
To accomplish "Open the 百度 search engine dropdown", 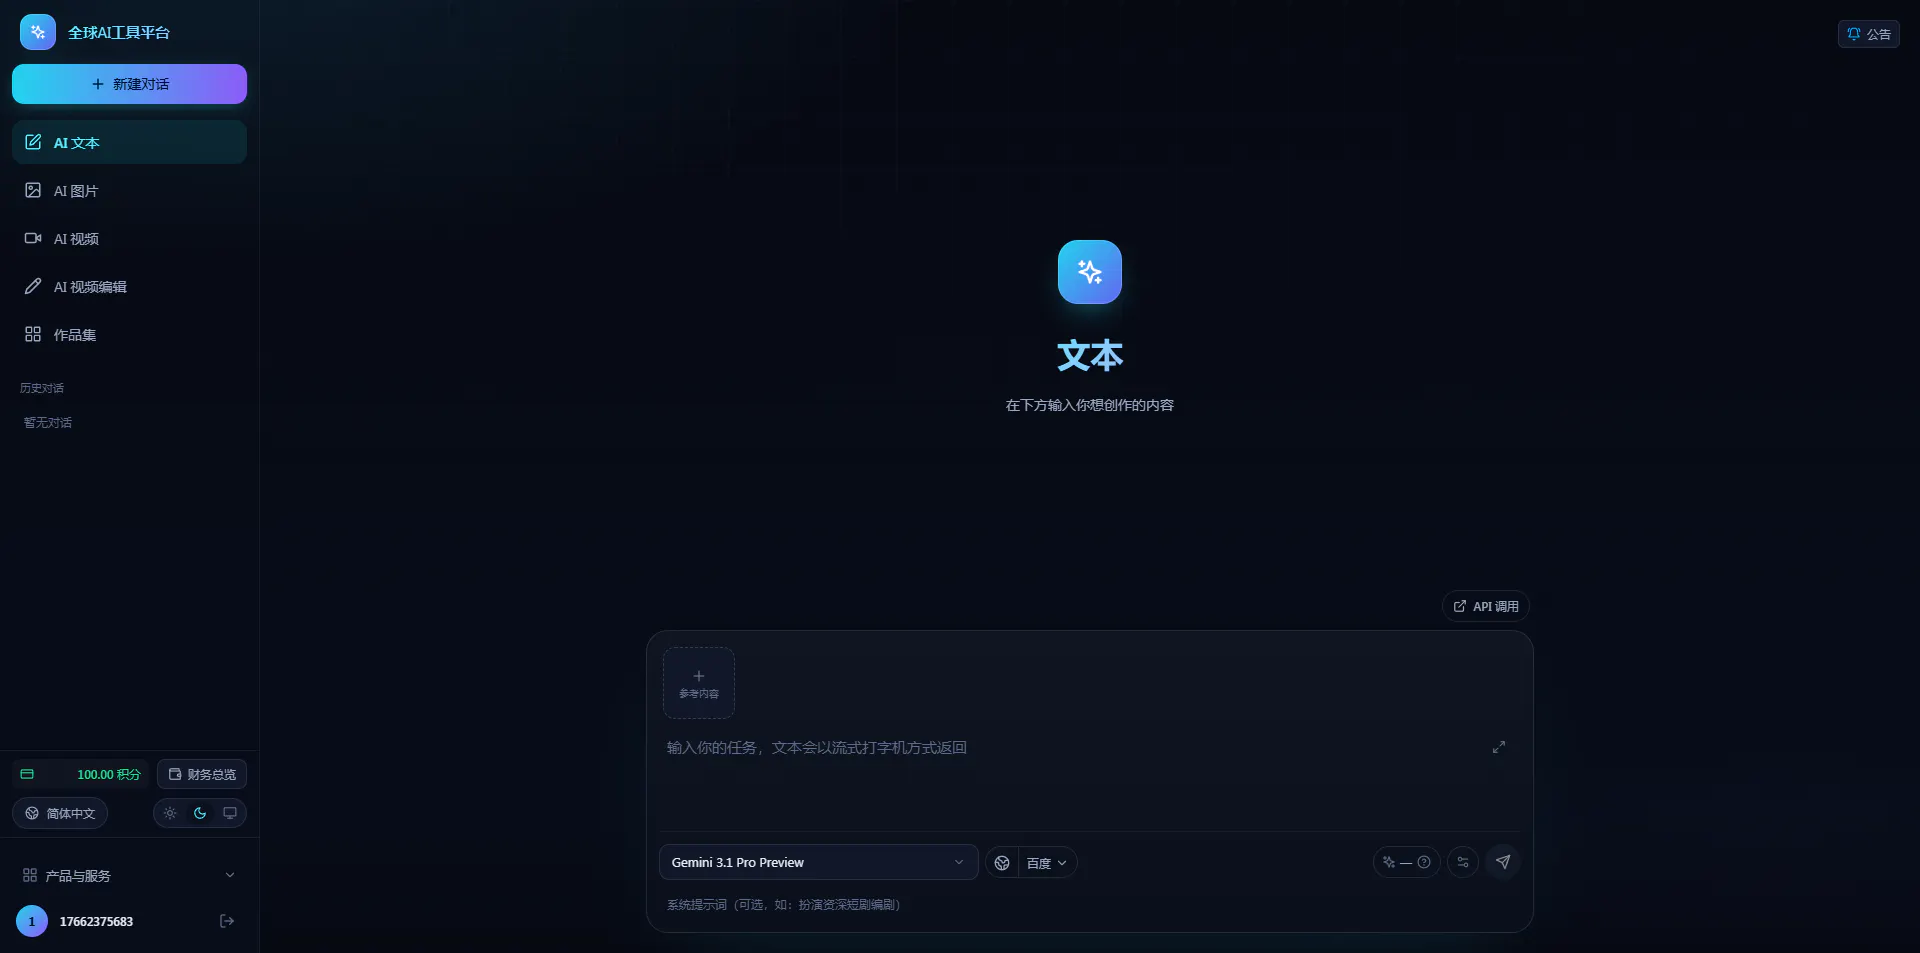I will [x=1047, y=863].
